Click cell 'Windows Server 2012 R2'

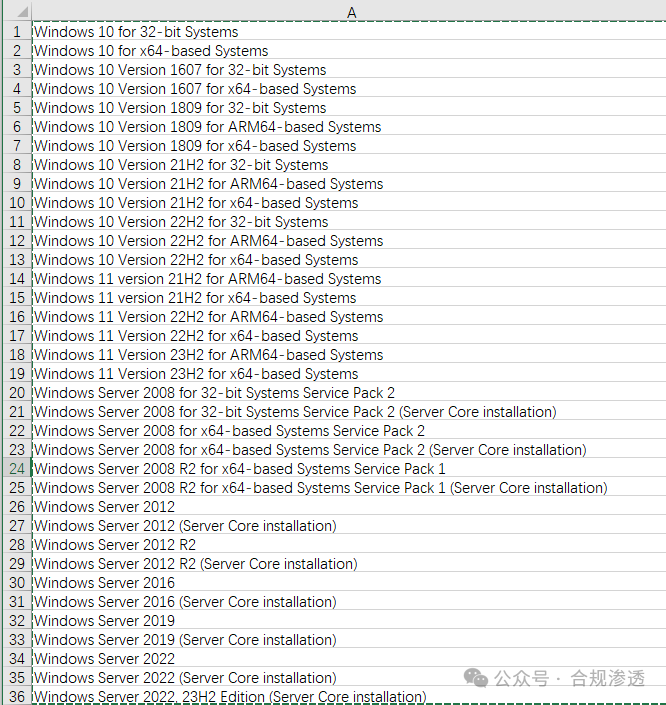[x=349, y=545]
